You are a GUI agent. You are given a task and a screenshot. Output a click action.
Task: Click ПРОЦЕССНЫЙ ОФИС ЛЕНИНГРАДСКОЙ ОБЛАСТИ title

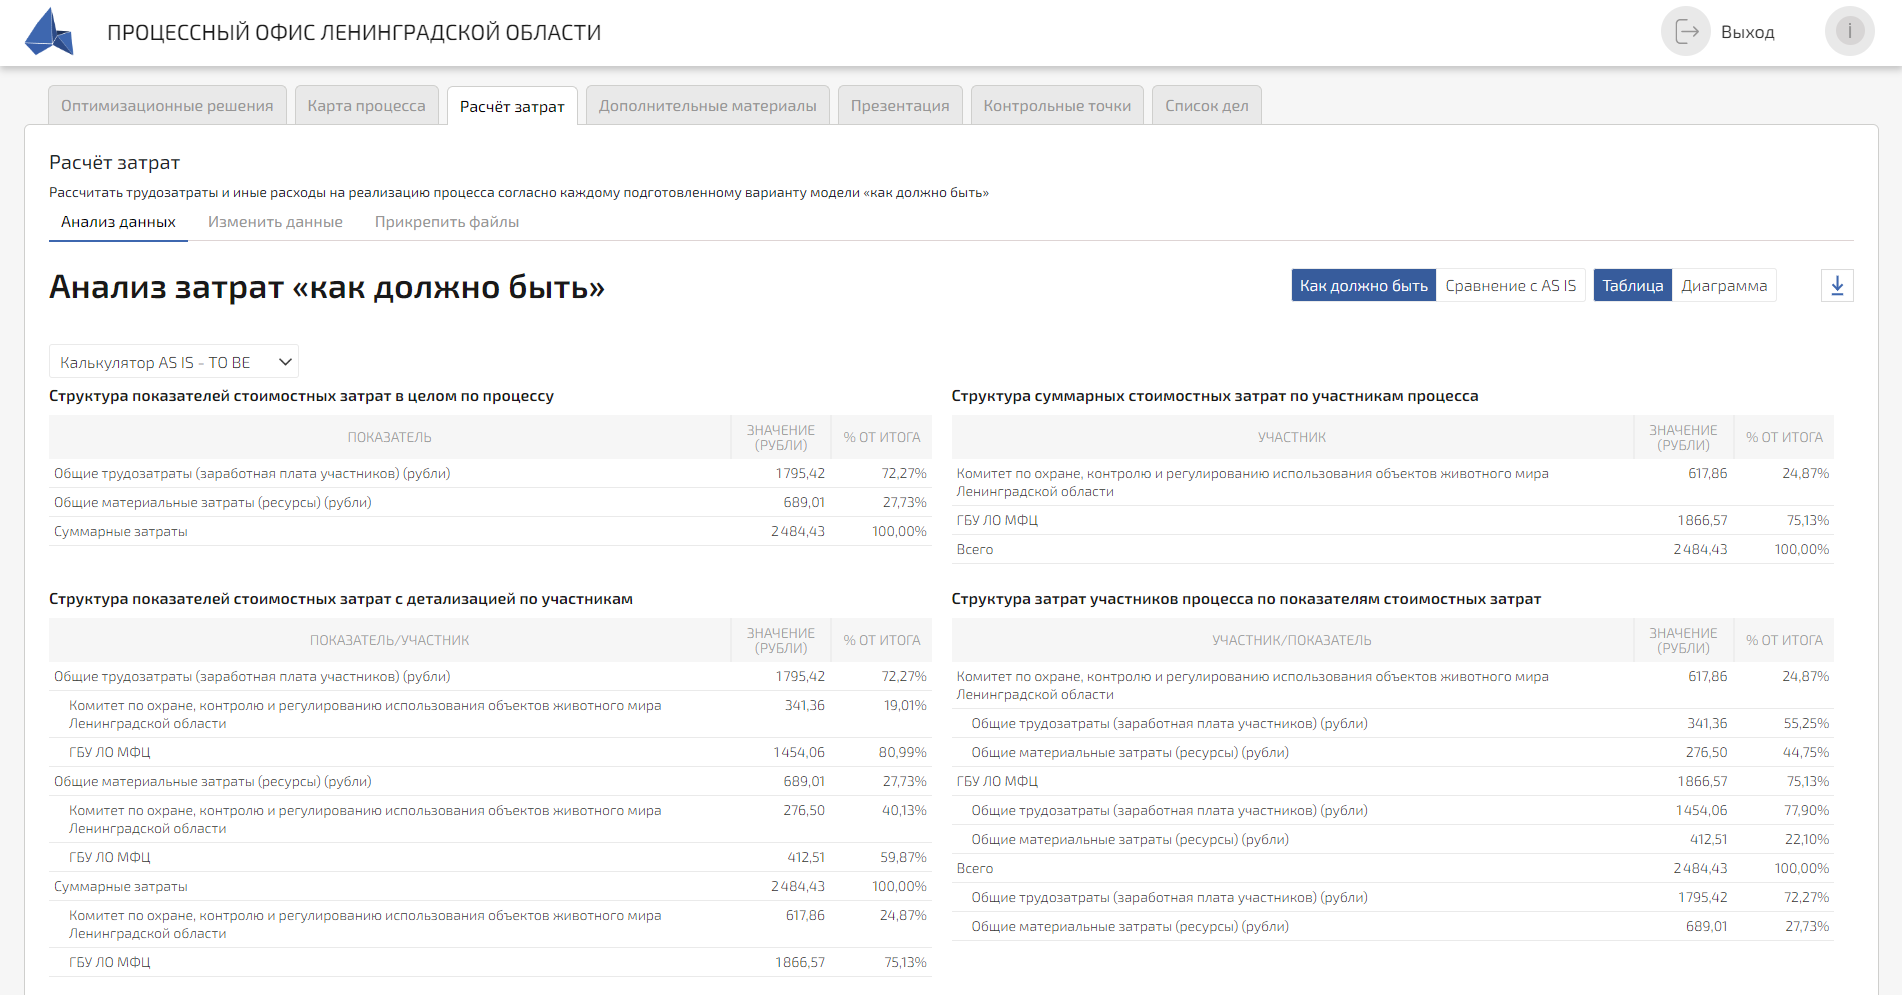coord(354,33)
